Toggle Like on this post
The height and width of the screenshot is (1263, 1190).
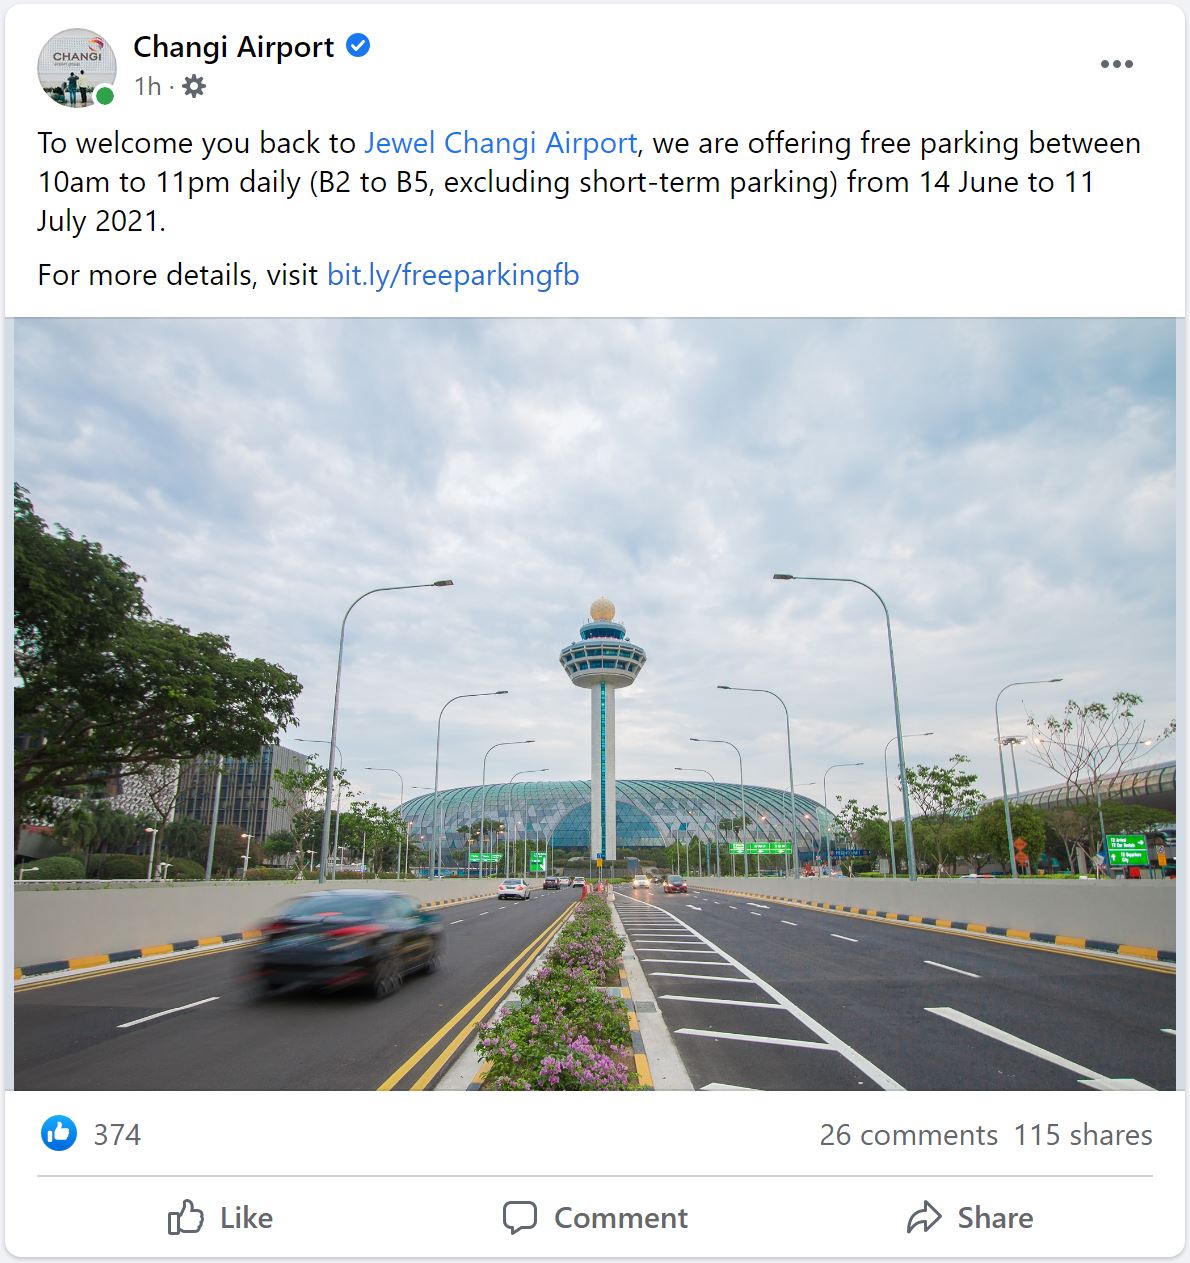coord(220,1217)
